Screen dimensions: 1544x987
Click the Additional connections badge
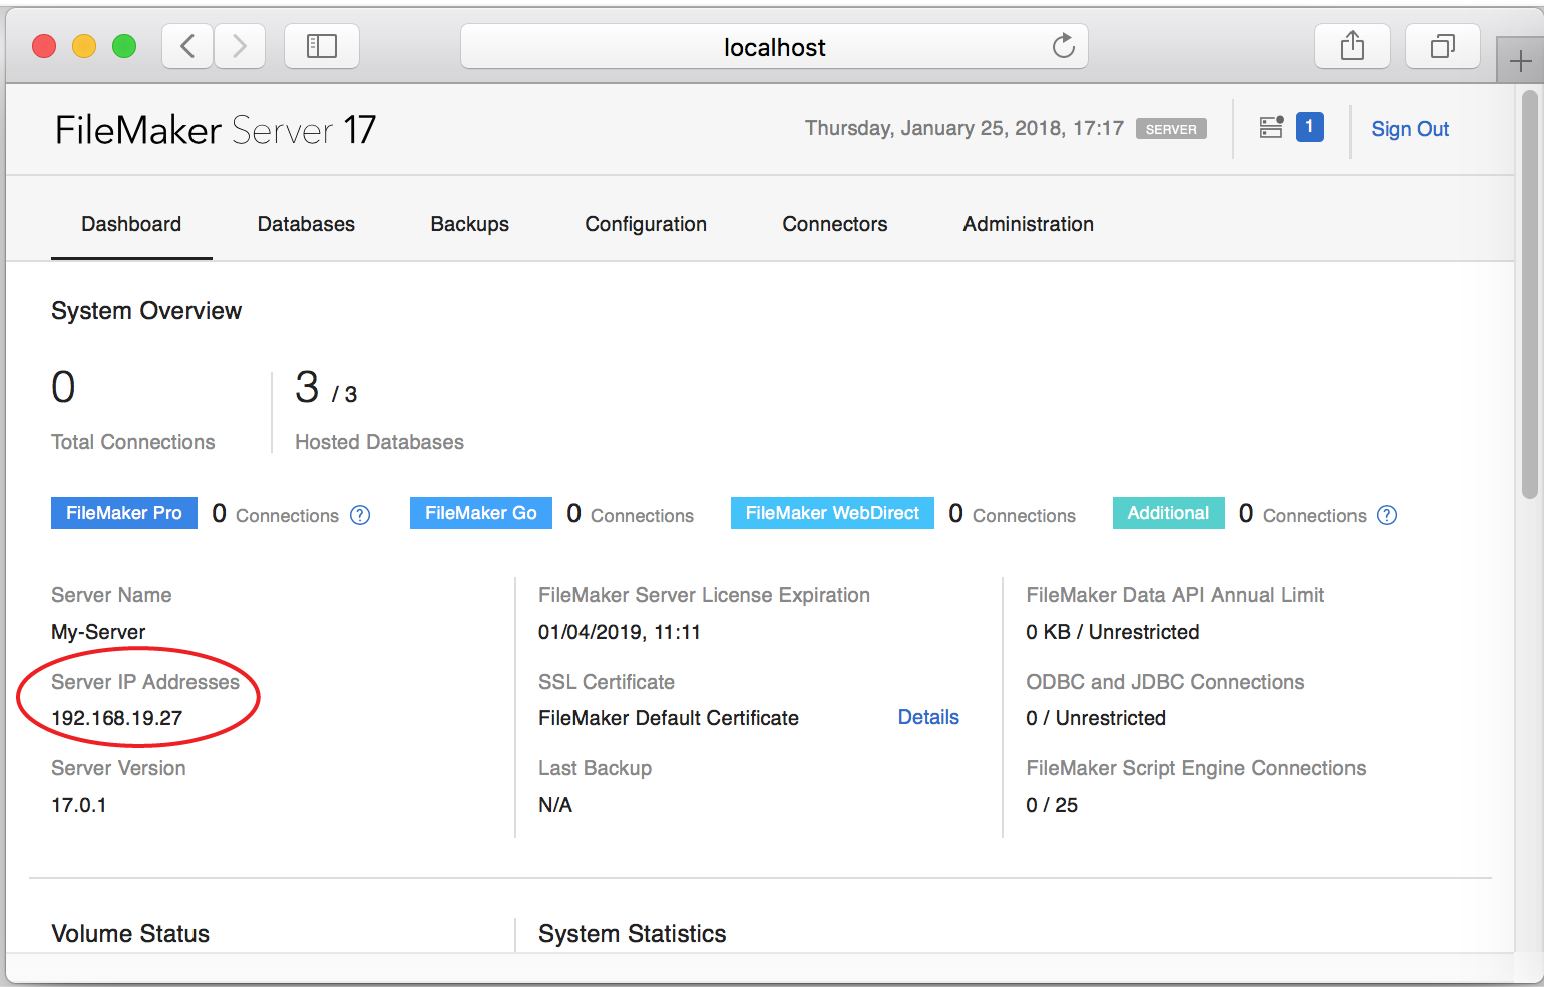pos(1168,513)
